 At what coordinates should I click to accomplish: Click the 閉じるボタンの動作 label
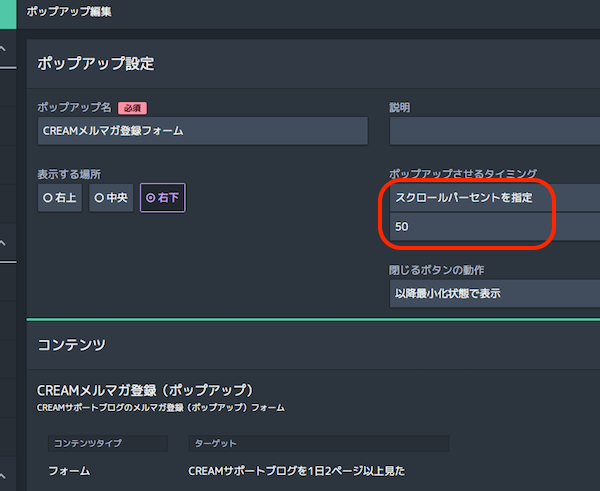coord(437,270)
